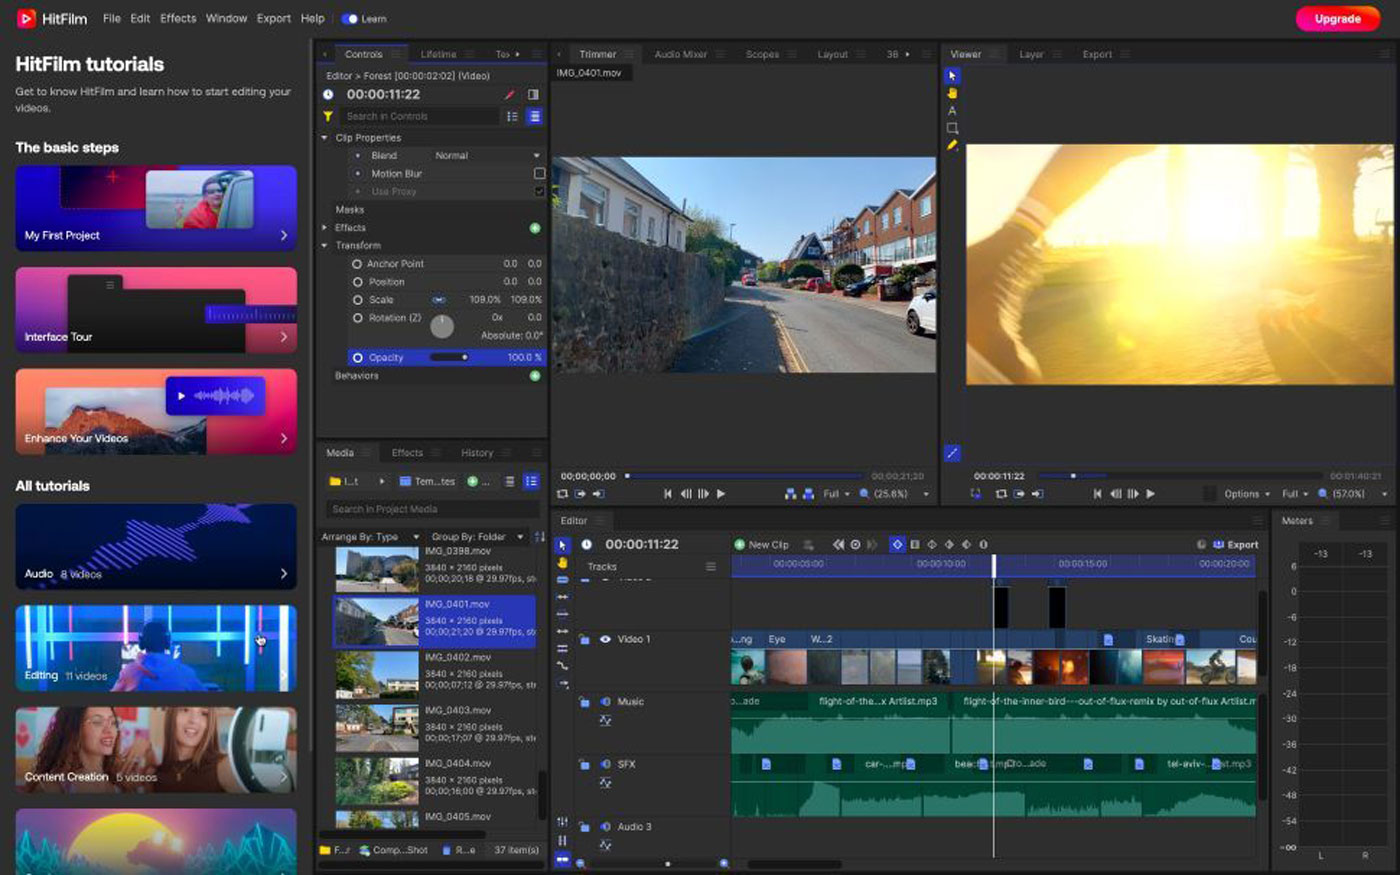The image size is (1400, 875).
Task: Select the Hand tool in Viewer toolbar
Action: click(x=952, y=93)
